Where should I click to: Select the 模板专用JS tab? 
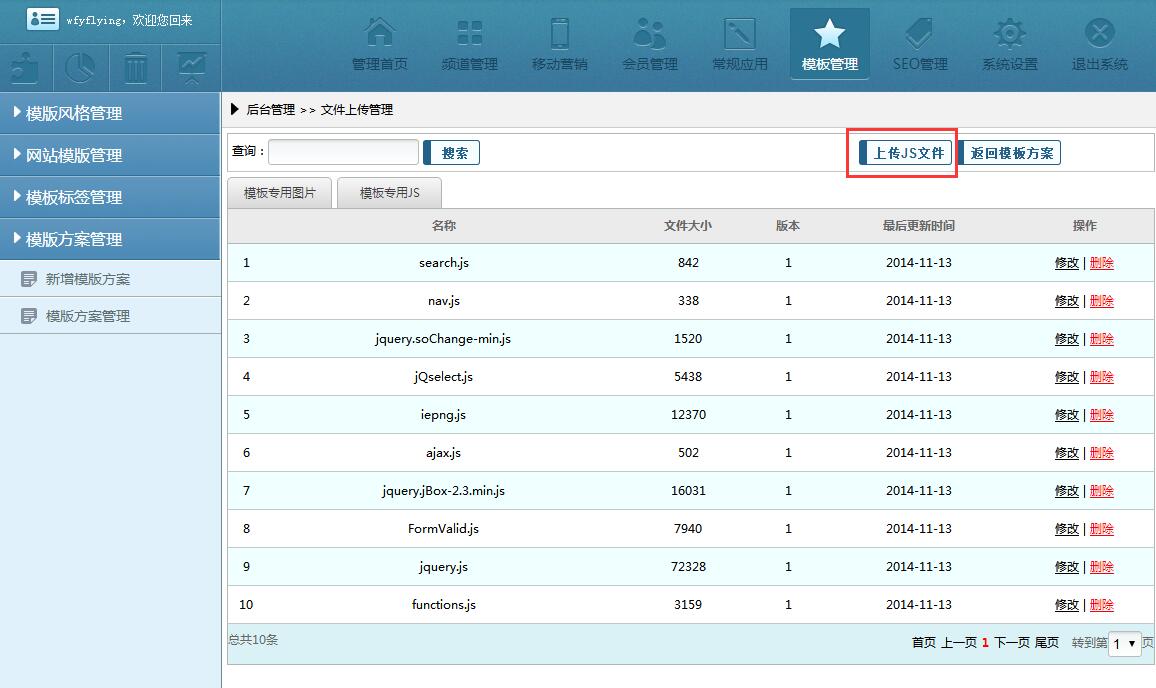coord(389,193)
